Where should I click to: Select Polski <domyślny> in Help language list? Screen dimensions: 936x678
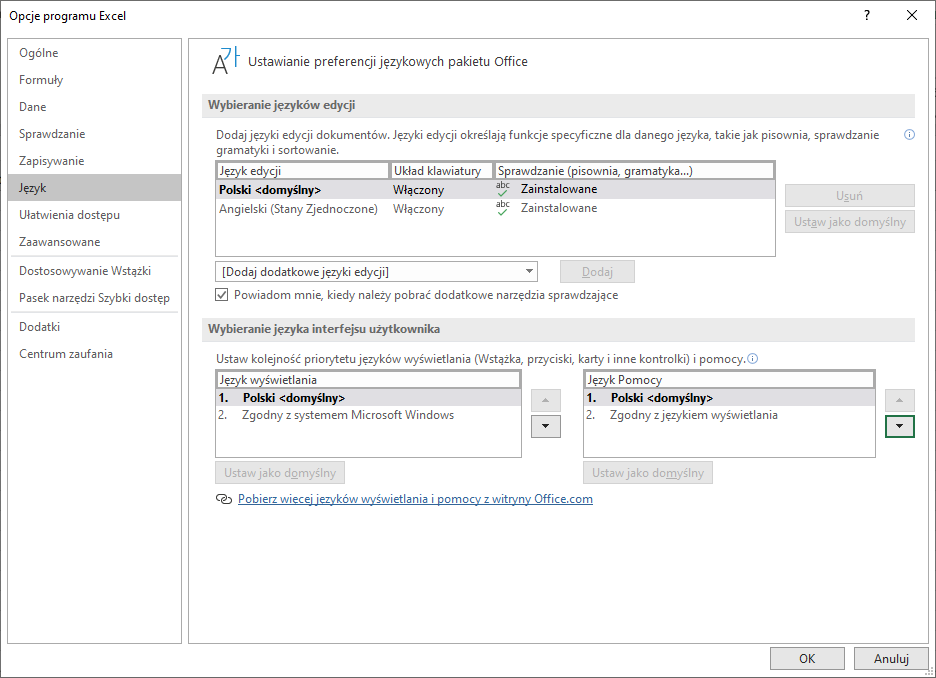tap(729, 397)
